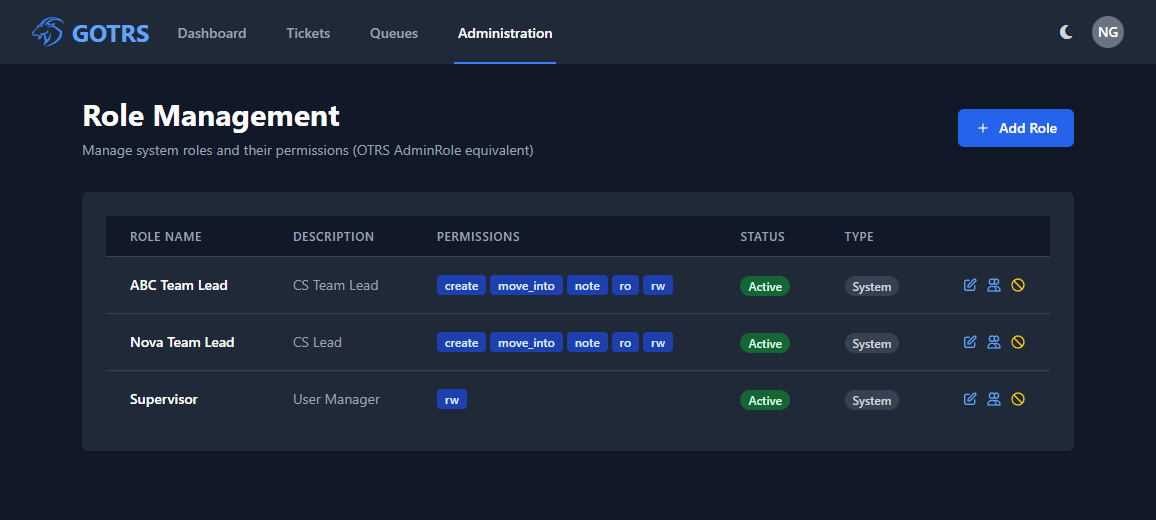Click the GOTRS brand name link
The height and width of the screenshot is (520, 1156).
click(x=111, y=33)
